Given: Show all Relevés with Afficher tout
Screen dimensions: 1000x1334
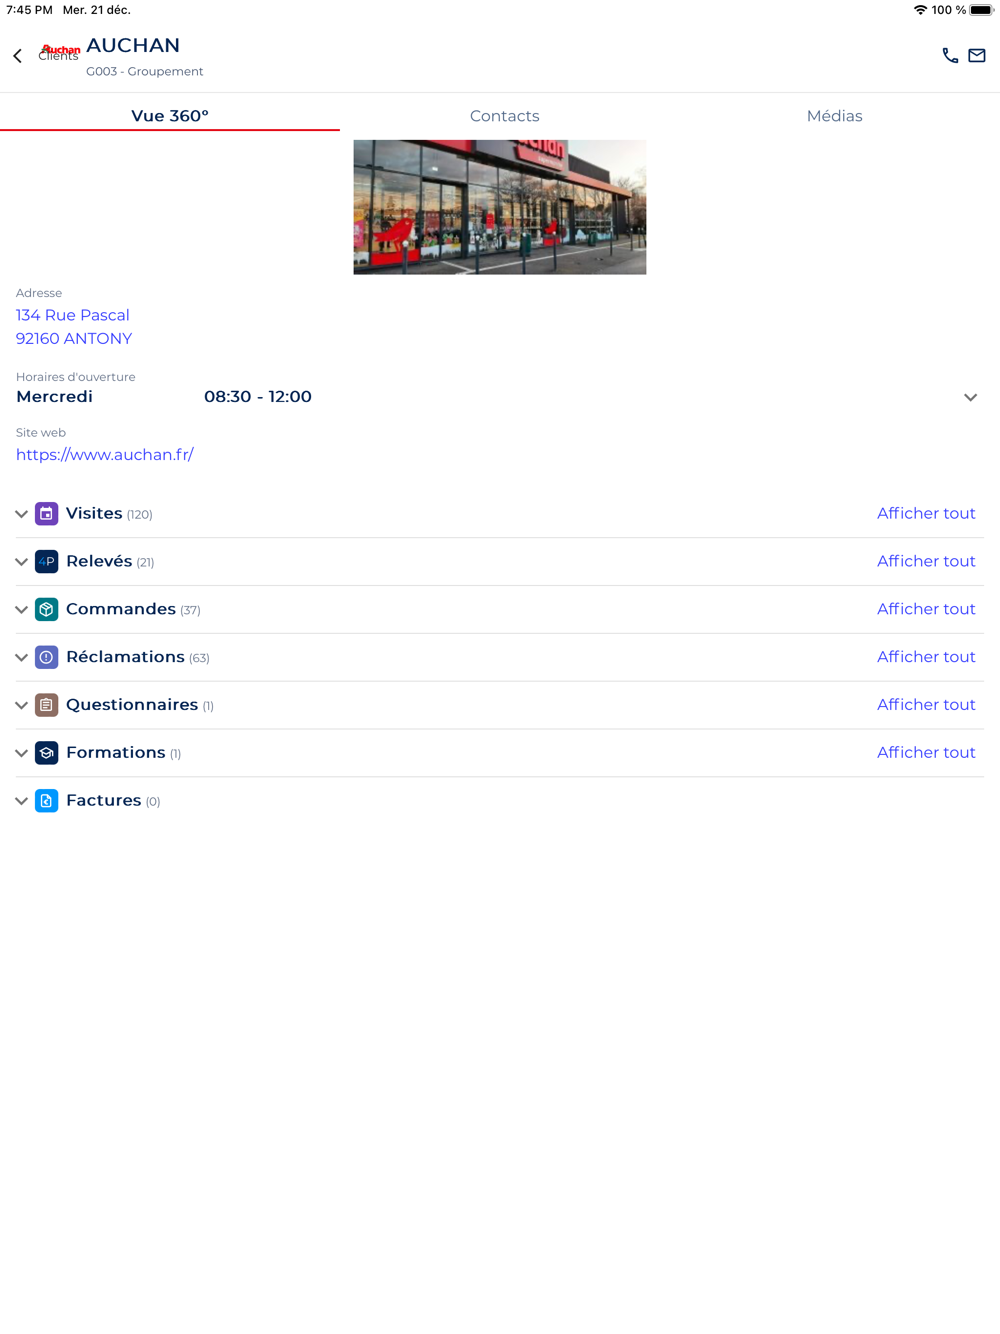Looking at the screenshot, I should (926, 561).
